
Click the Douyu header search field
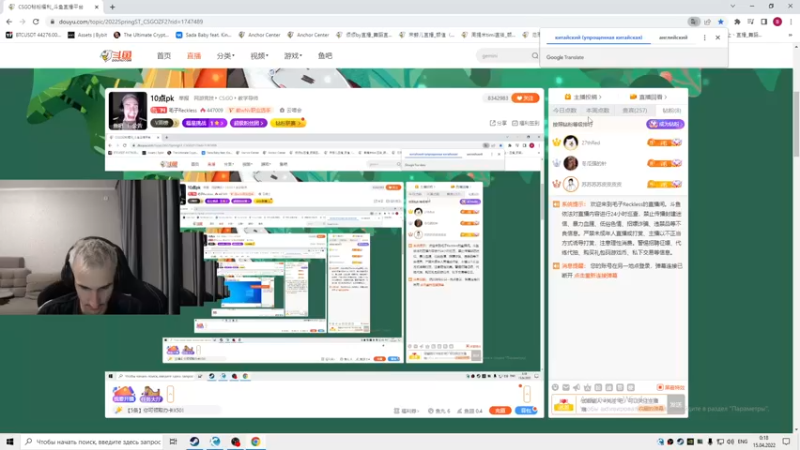(x=505, y=56)
